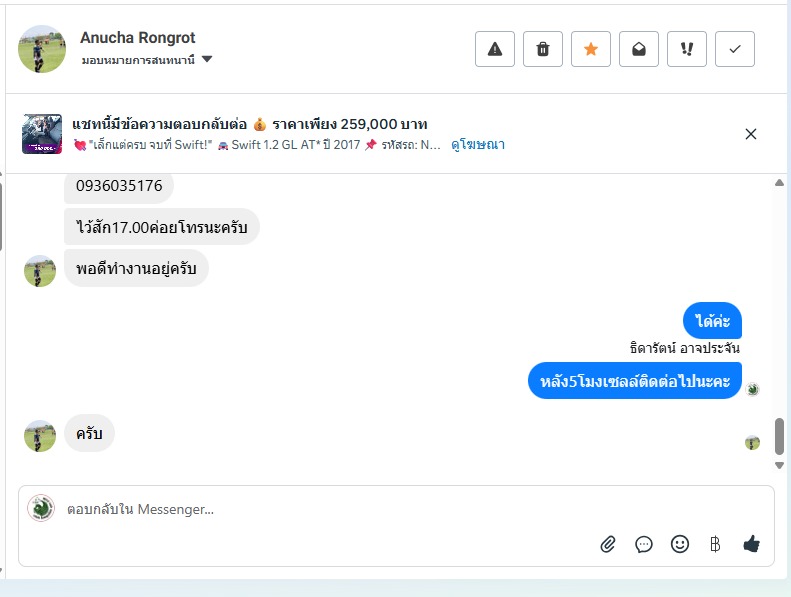
Task: Select the last ครับ message bubble
Action: click(89, 433)
